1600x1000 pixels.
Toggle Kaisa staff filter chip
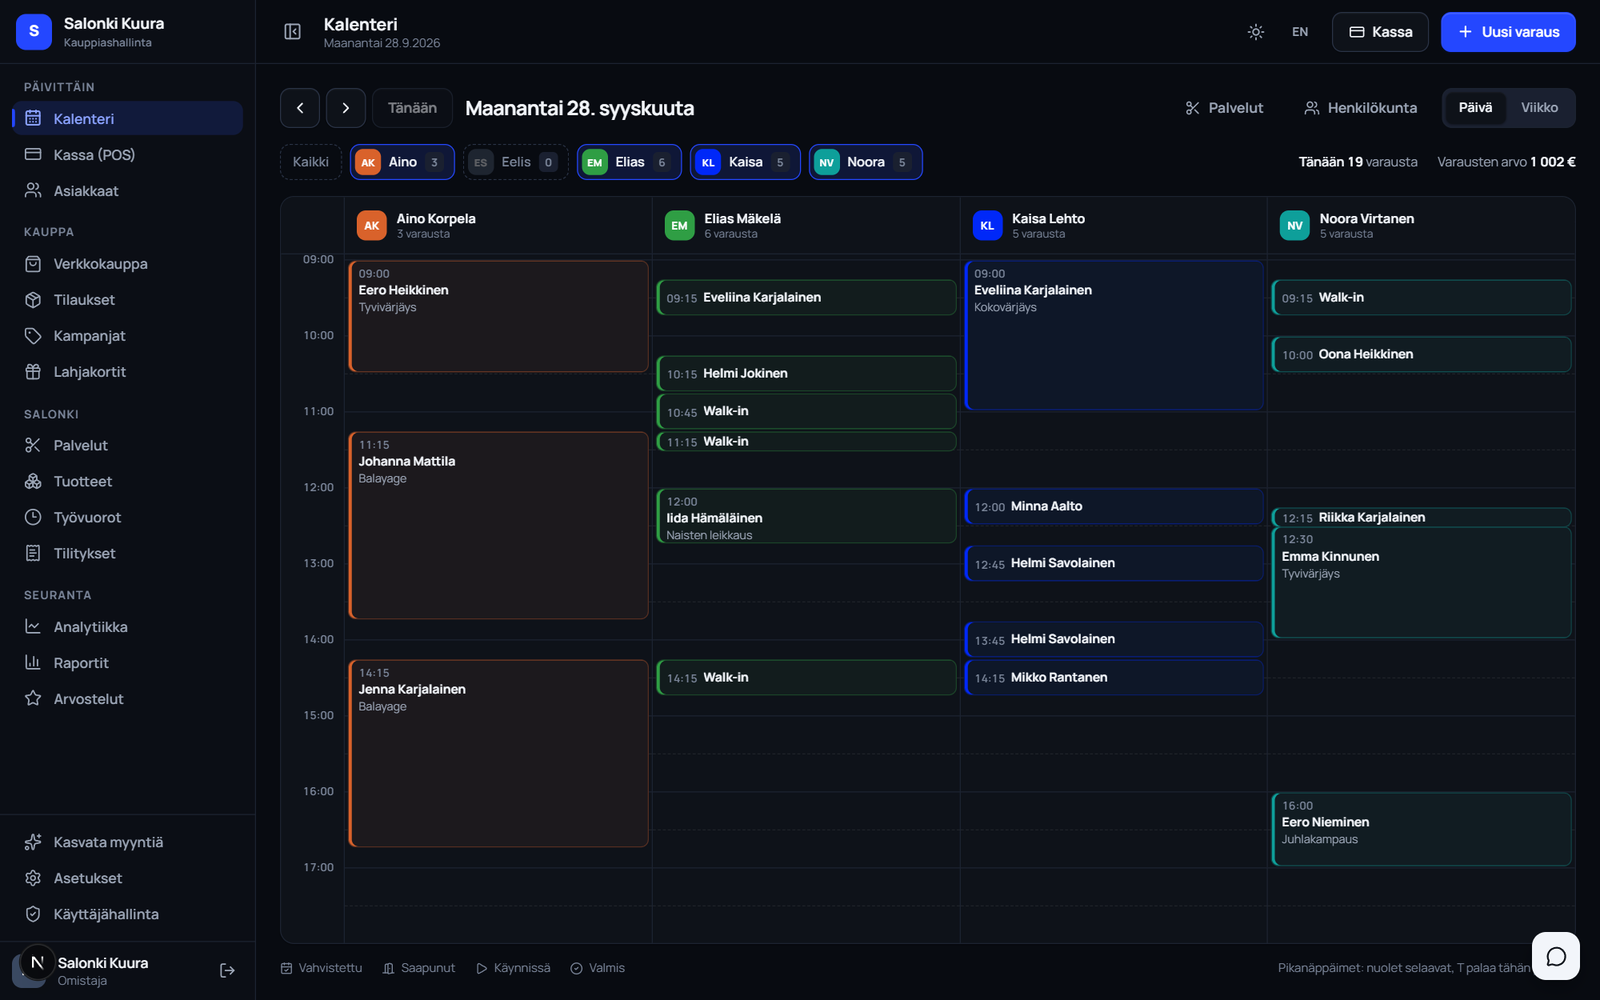click(745, 162)
